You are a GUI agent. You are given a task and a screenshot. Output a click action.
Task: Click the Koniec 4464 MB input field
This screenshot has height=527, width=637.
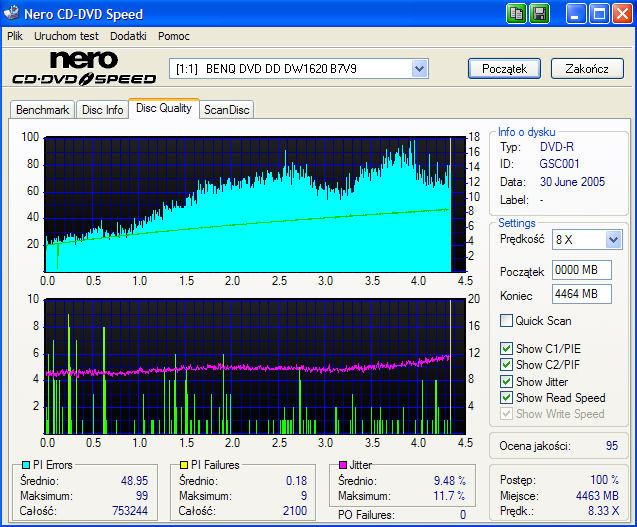[x=582, y=294]
